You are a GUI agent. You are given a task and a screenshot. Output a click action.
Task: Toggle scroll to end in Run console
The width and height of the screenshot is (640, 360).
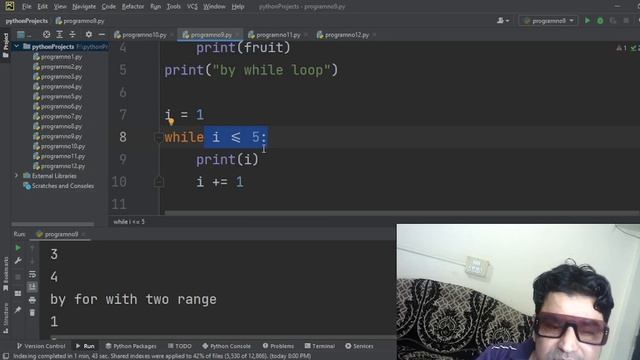[32, 287]
